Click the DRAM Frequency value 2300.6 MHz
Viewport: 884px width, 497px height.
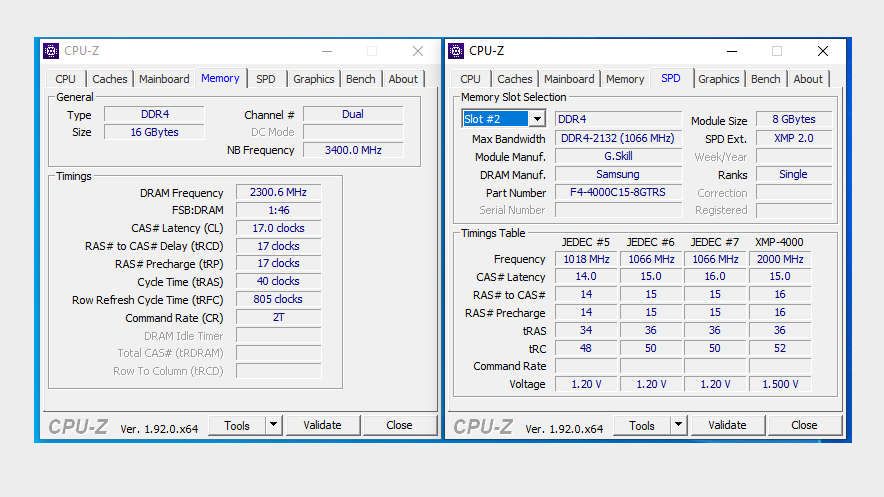click(279, 192)
